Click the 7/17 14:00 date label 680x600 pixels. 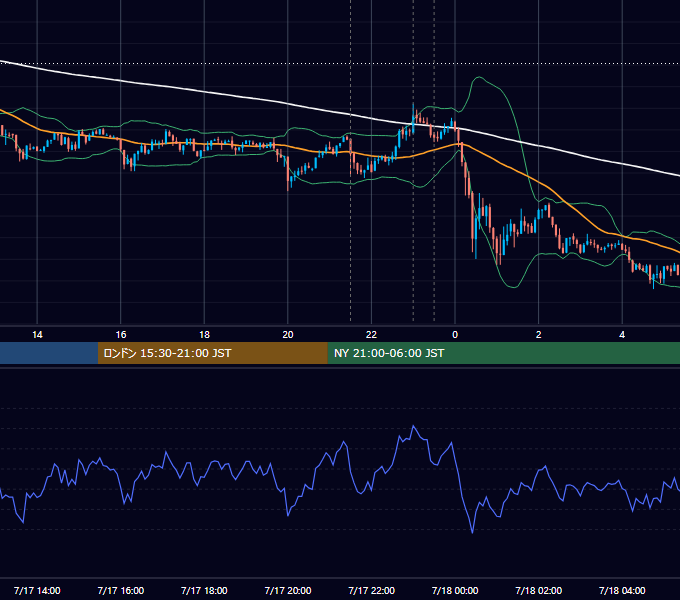37,590
